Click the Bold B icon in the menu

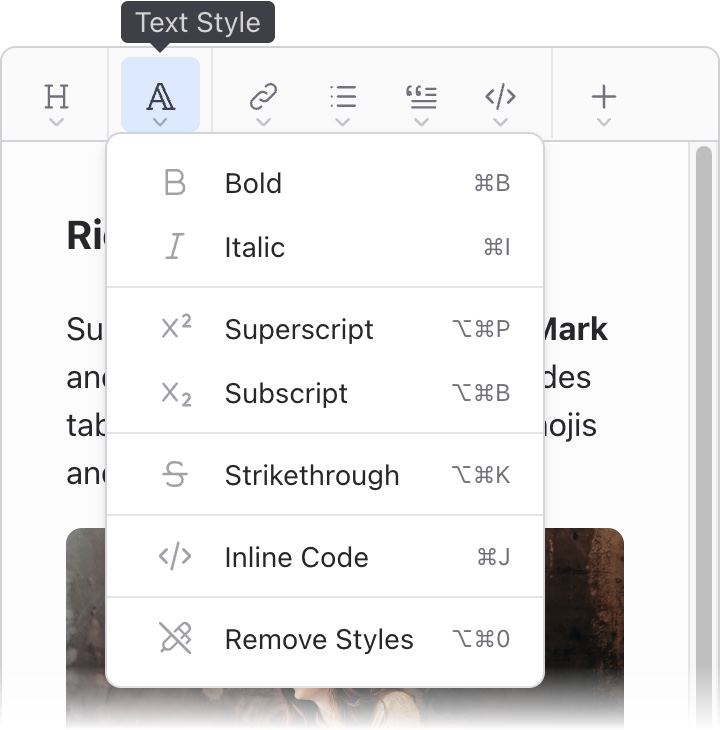tap(175, 182)
